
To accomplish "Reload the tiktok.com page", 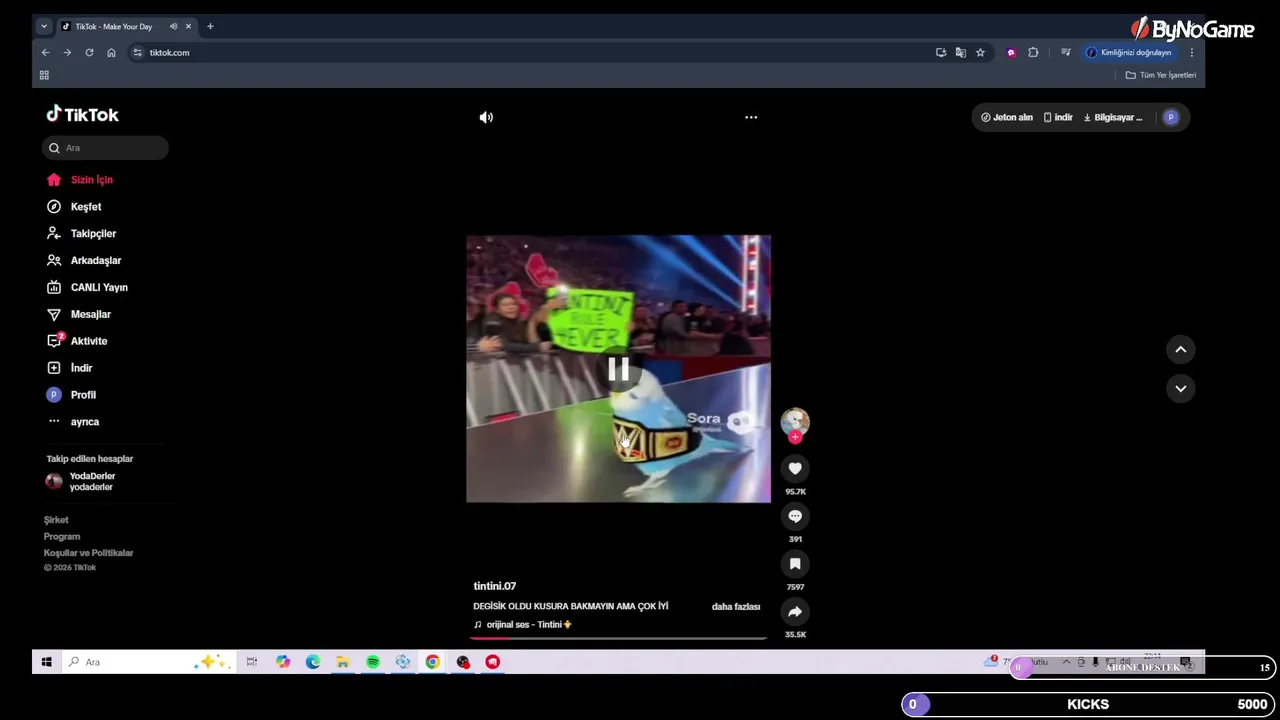I will pyautogui.click(x=89, y=53).
